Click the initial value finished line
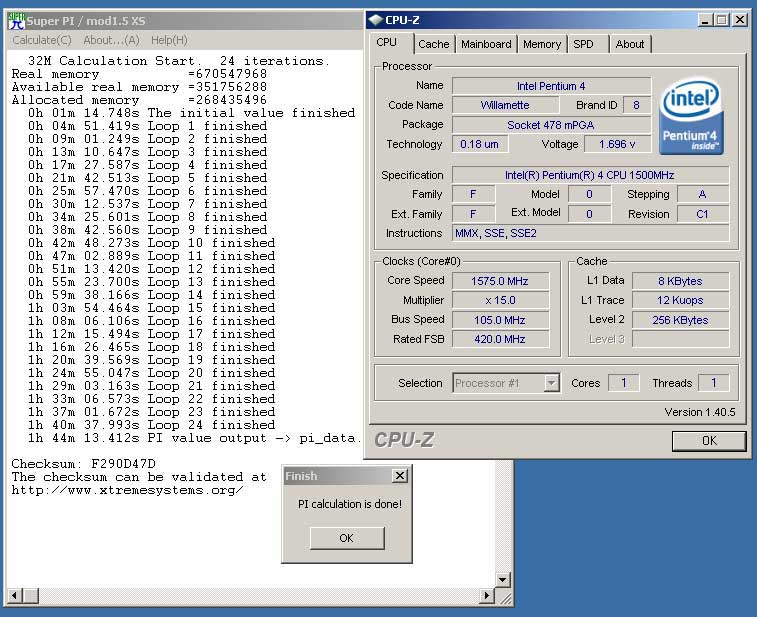This screenshot has height=617, width=757. (191, 113)
